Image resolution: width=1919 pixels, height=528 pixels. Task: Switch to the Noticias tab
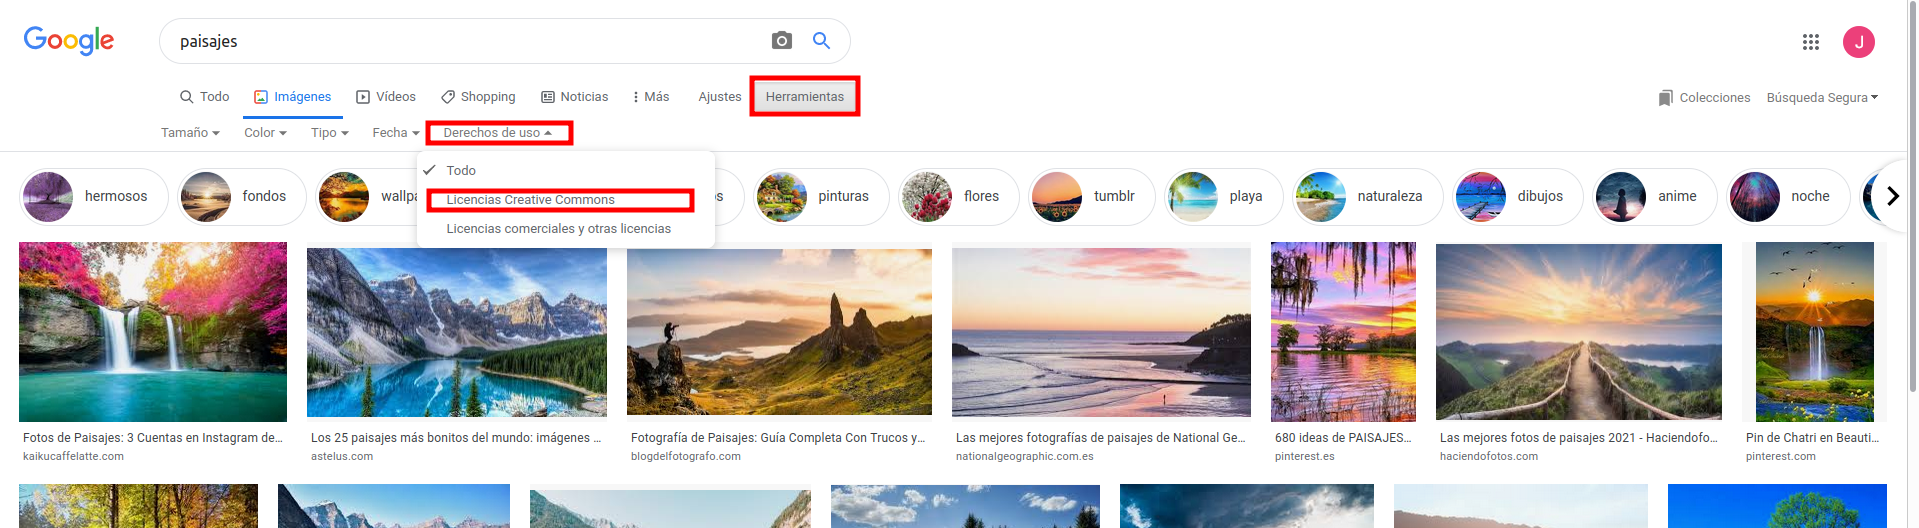pos(574,97)
